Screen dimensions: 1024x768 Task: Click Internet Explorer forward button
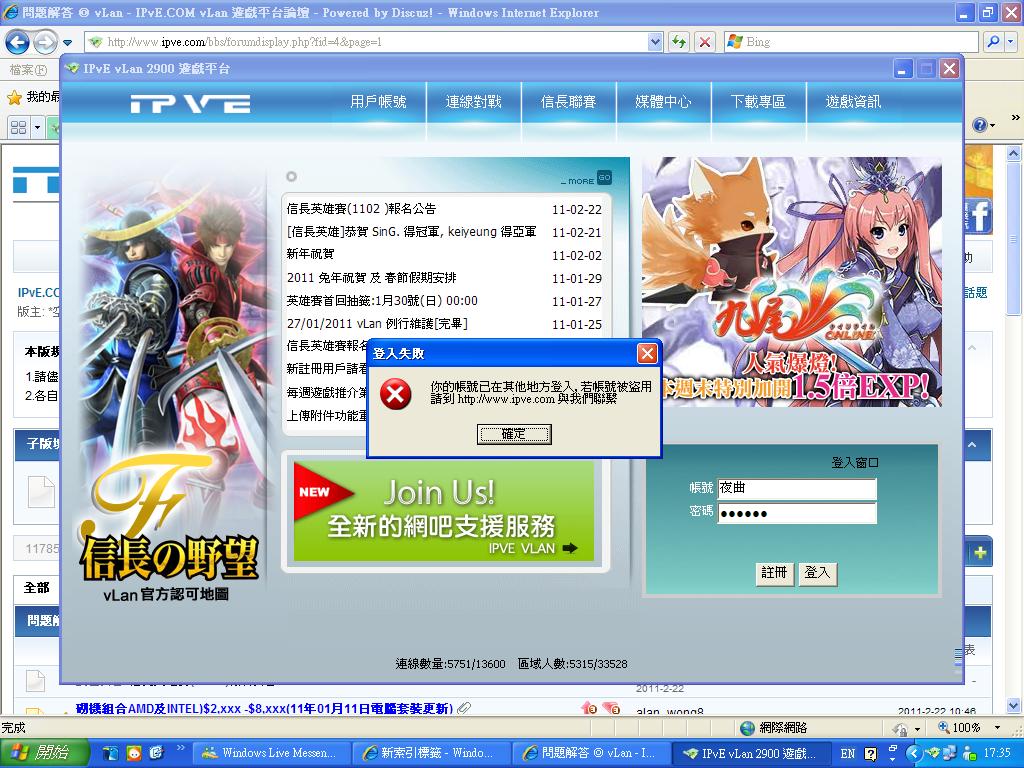[45, 42]
